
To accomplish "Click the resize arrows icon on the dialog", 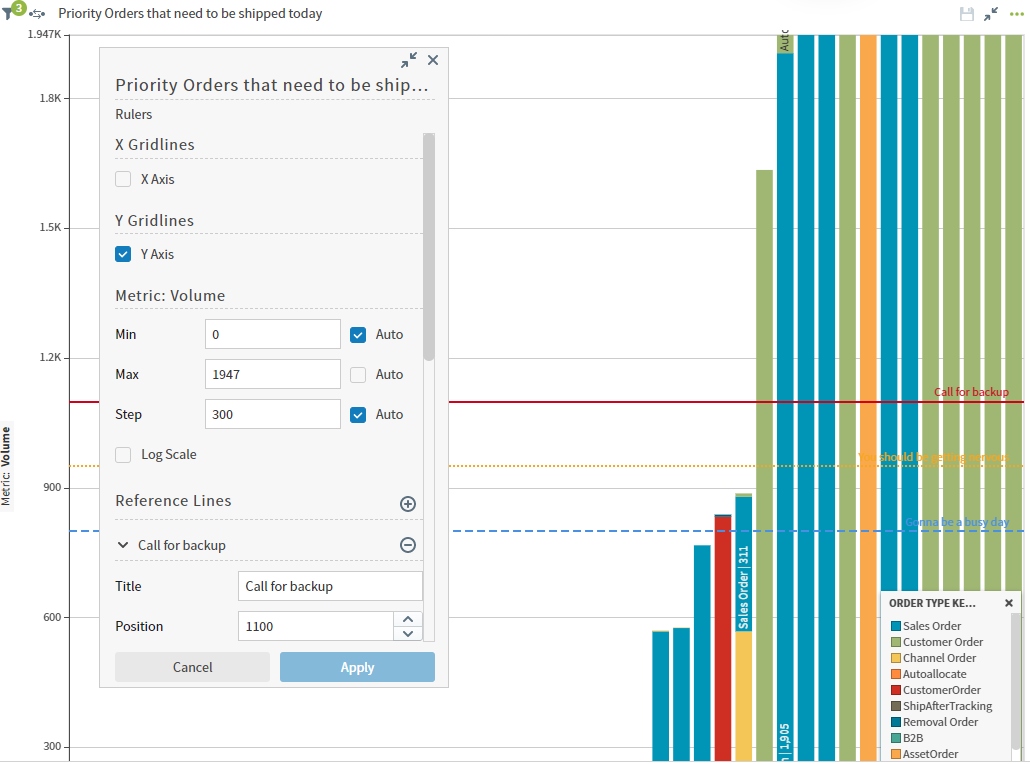I will (x=409, y=60).
